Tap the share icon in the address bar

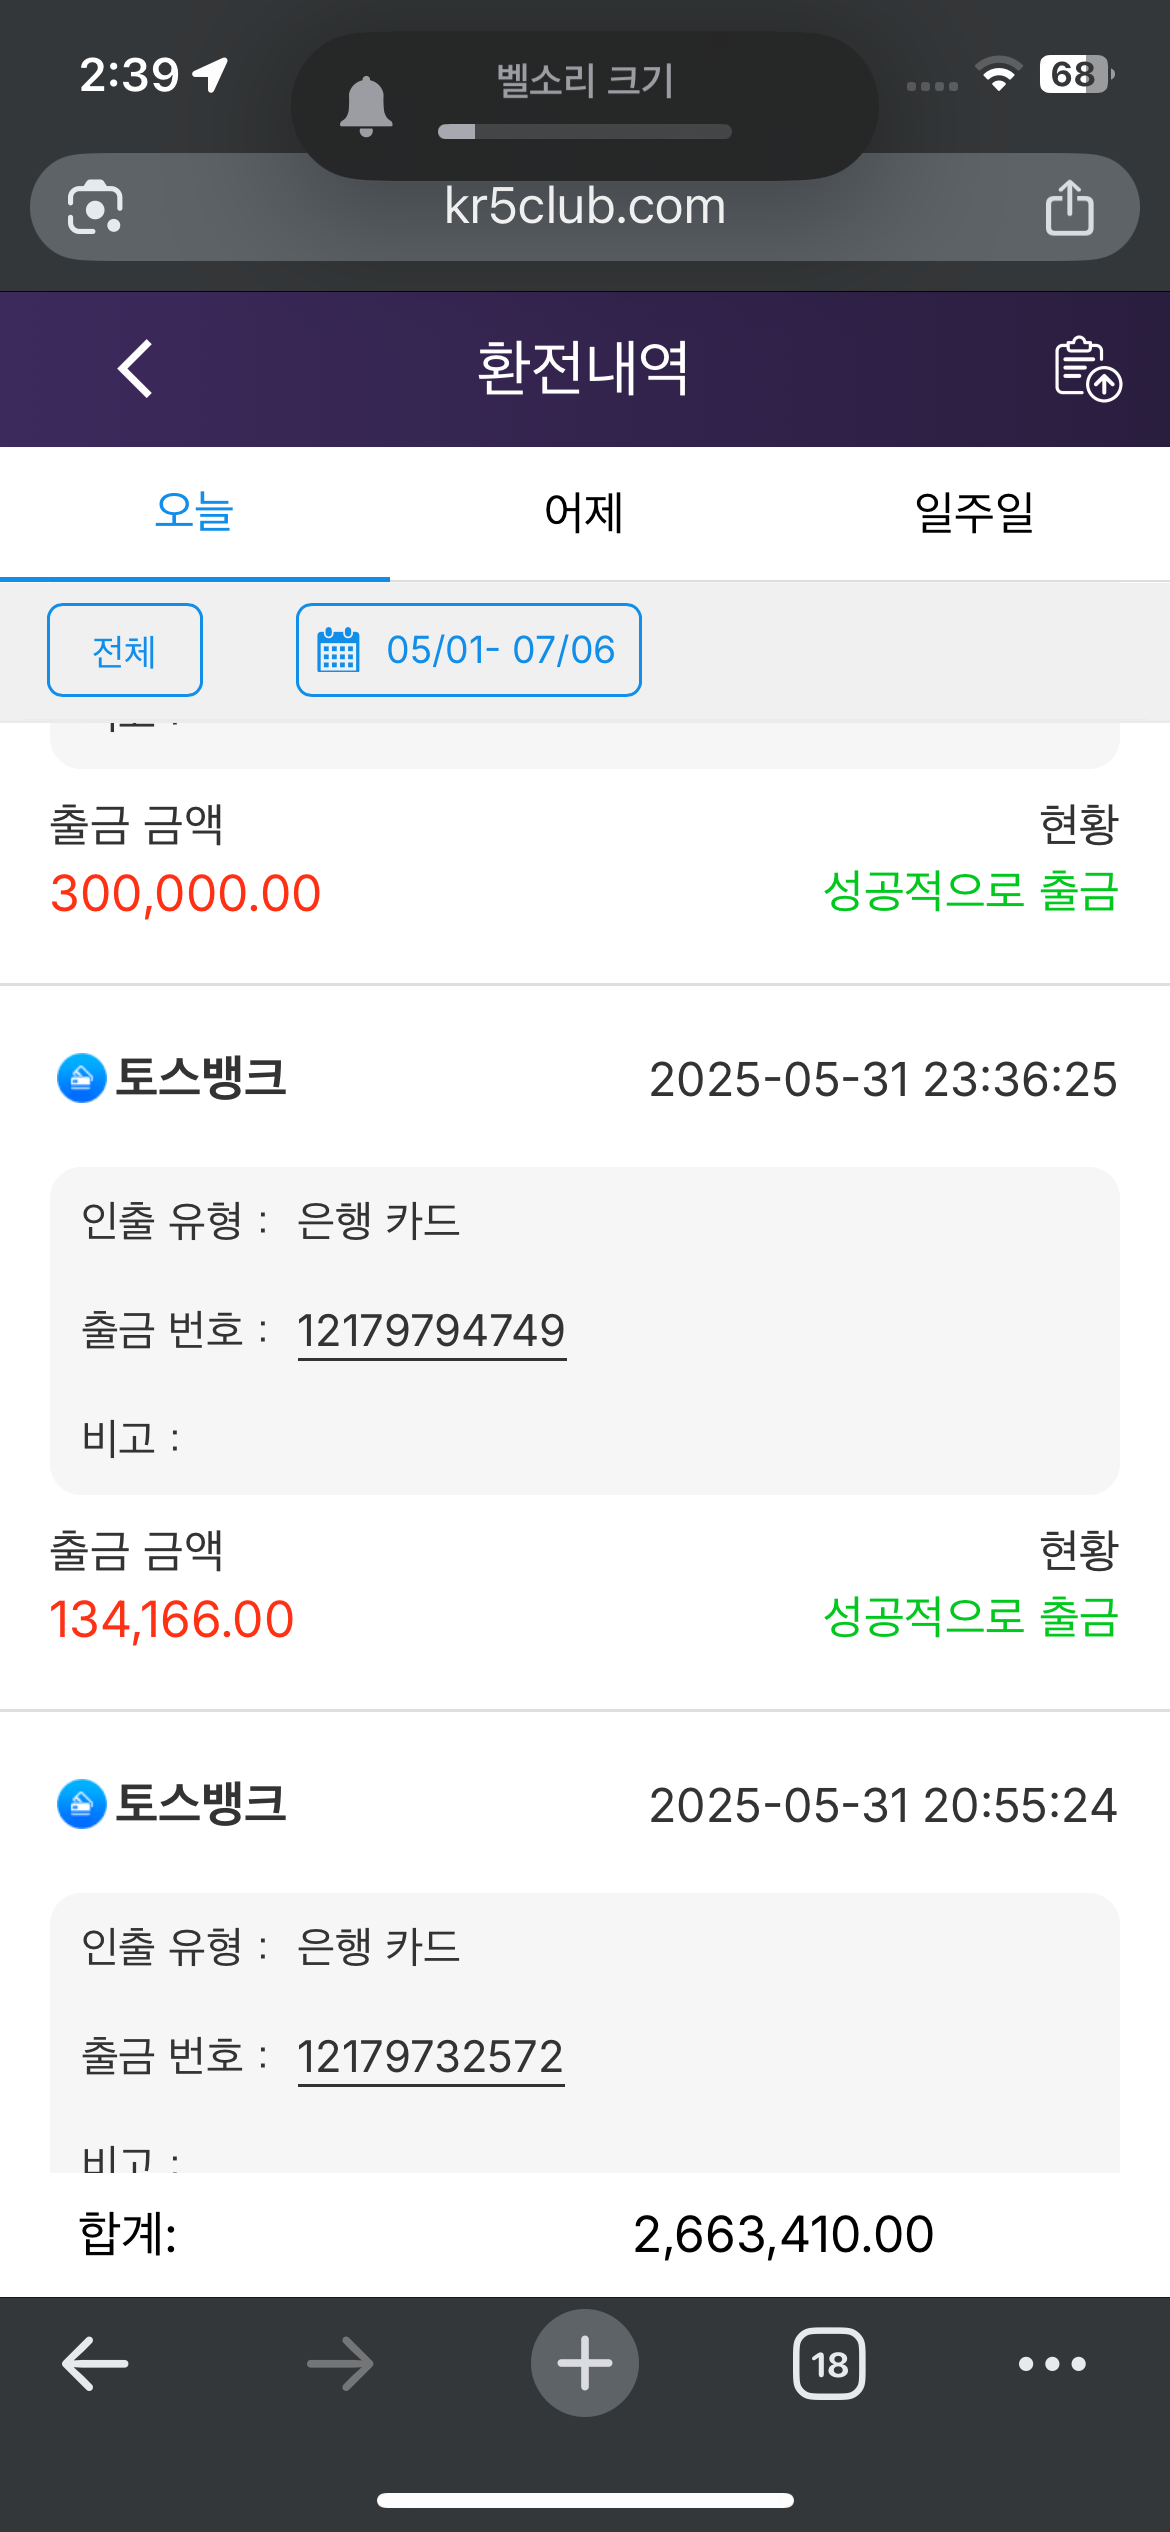coord(1069,207)
